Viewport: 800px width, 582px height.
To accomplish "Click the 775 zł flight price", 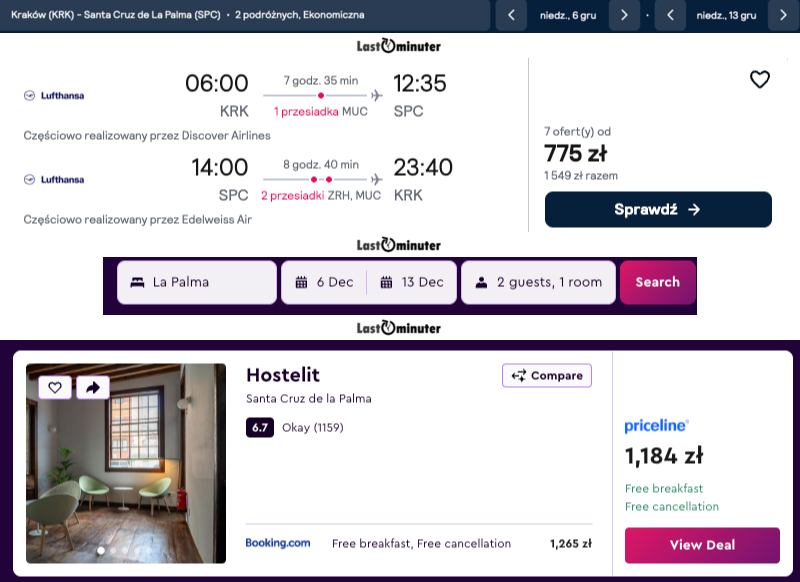I will pos(576,153).
